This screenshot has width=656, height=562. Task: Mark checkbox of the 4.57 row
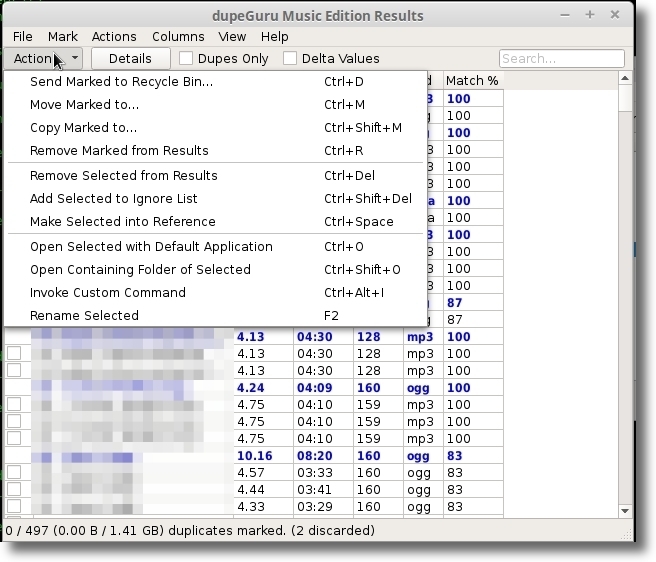pos(14,472)
